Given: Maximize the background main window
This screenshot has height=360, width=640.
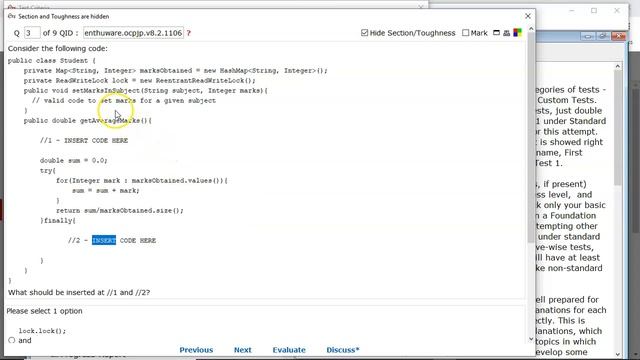Looking at the screenshot, I should click(594, 11).
